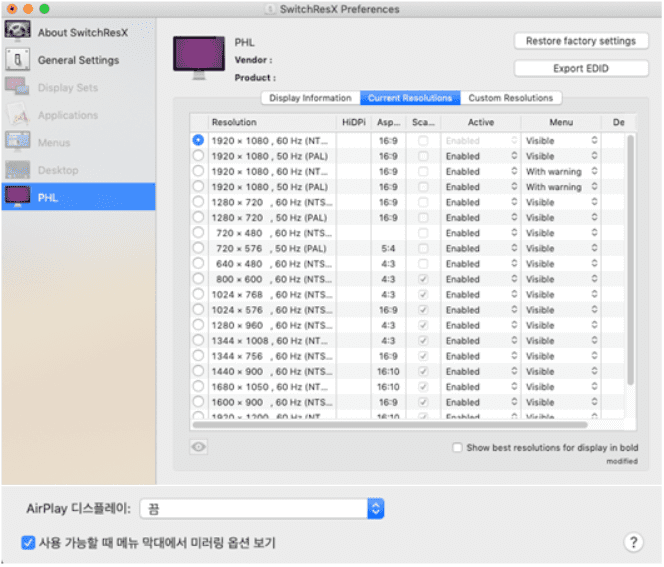Click Export EDID button
The image size is (664, 567).
pos(581,68)
